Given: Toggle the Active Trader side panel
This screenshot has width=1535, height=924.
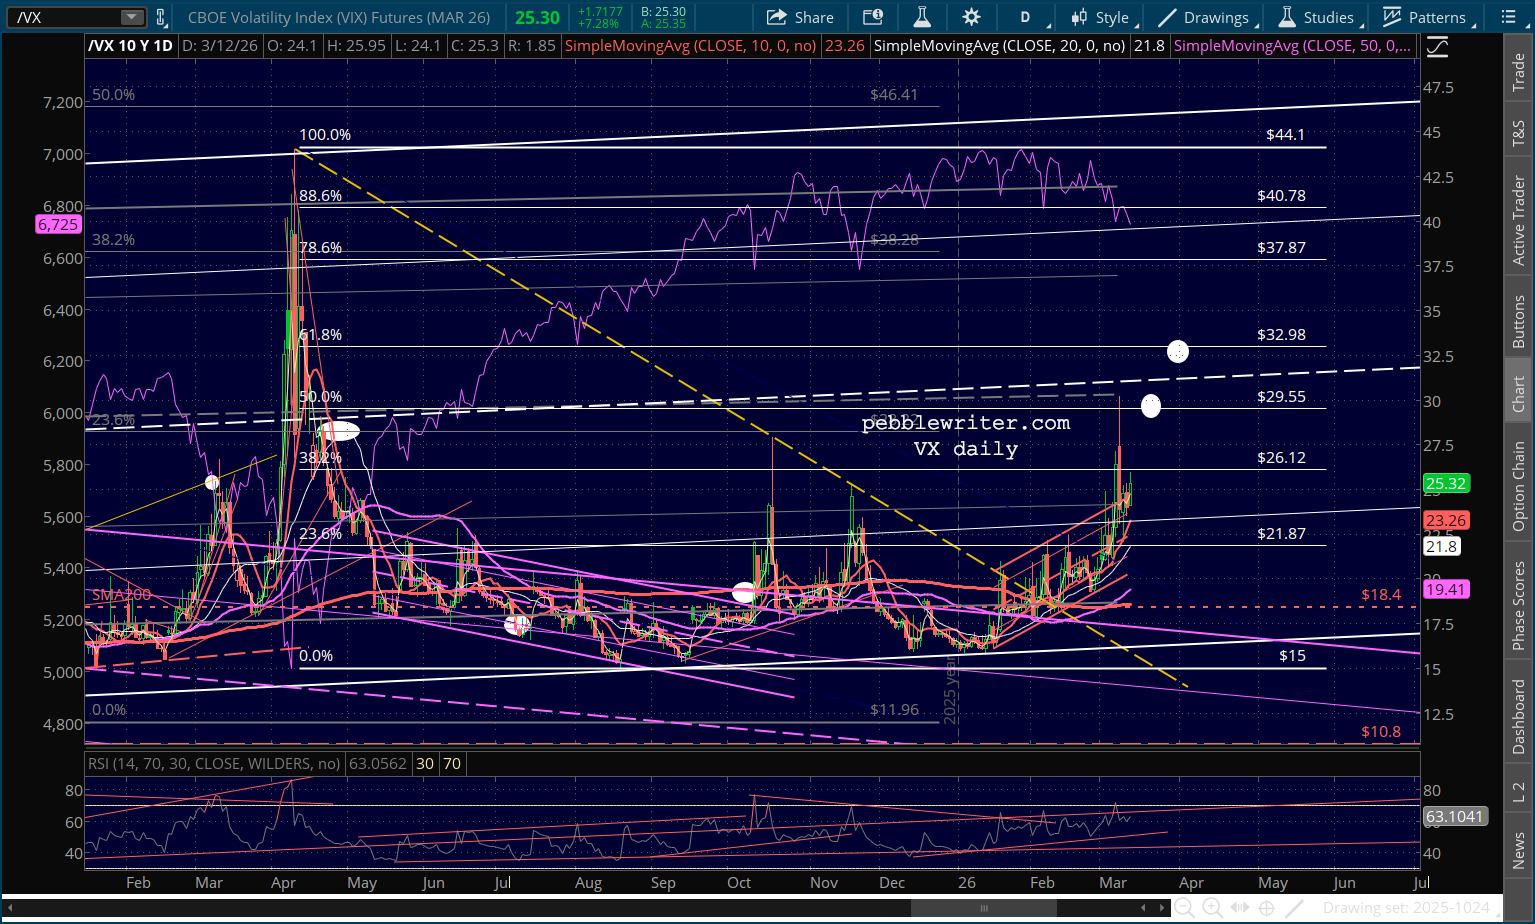Looking at the screenshot, I should [1518, 220].
